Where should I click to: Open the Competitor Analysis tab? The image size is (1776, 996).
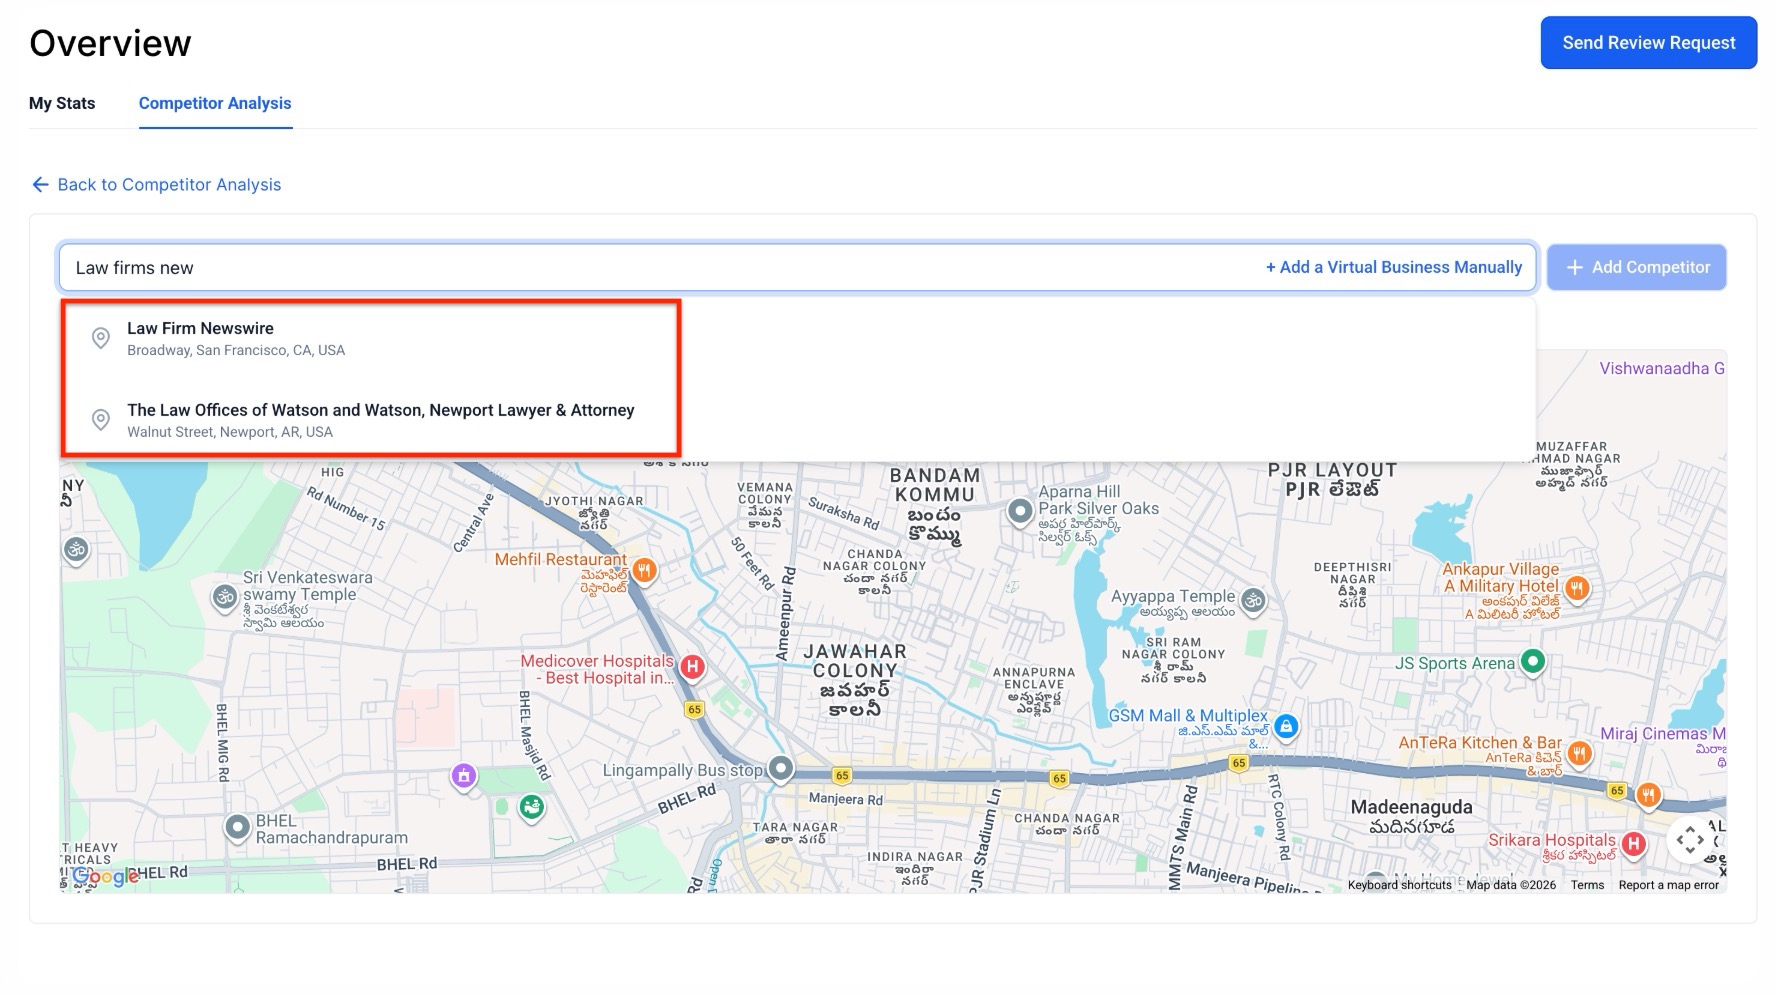click(215, 103)
